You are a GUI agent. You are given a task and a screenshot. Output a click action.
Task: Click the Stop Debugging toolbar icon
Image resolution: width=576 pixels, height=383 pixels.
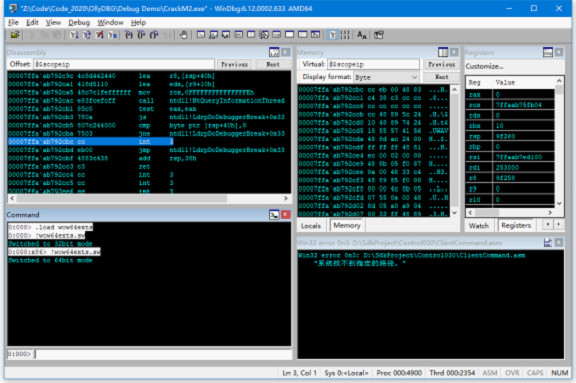[100, 35]
